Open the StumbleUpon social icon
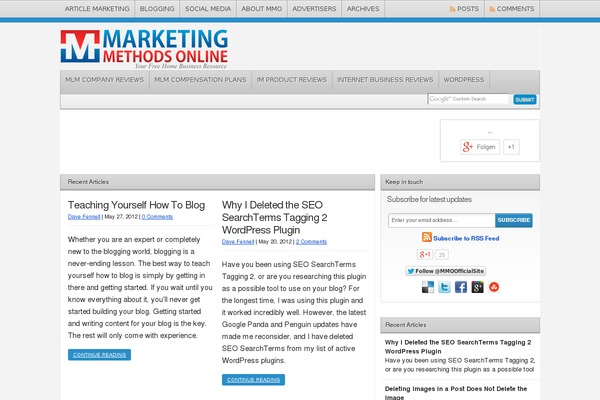600x400 pixels. (494, 287)
